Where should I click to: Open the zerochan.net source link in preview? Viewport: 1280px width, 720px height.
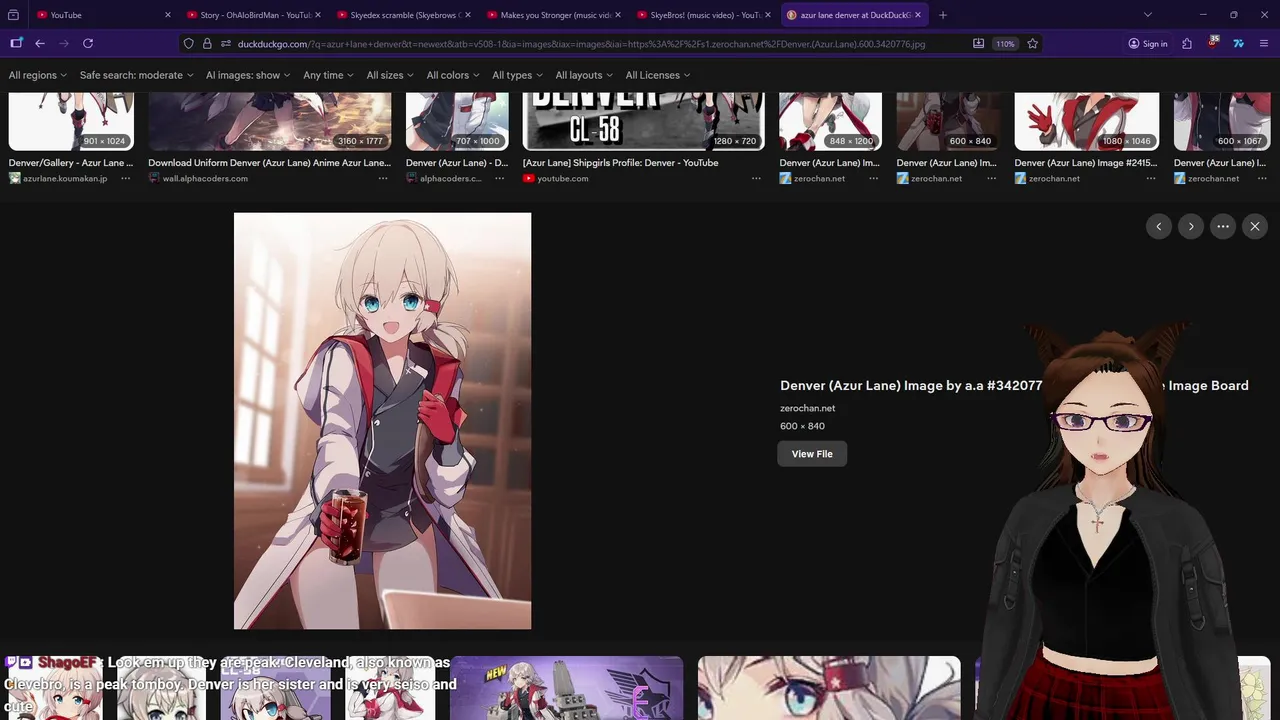tap(808, 408)
